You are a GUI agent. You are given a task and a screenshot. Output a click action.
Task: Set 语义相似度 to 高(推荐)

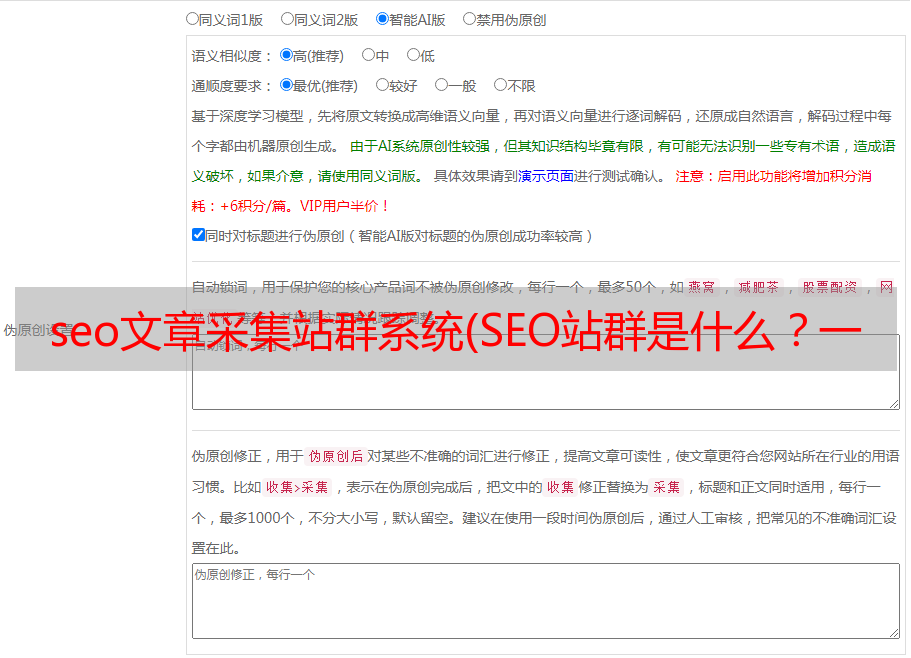click(286, 55)
